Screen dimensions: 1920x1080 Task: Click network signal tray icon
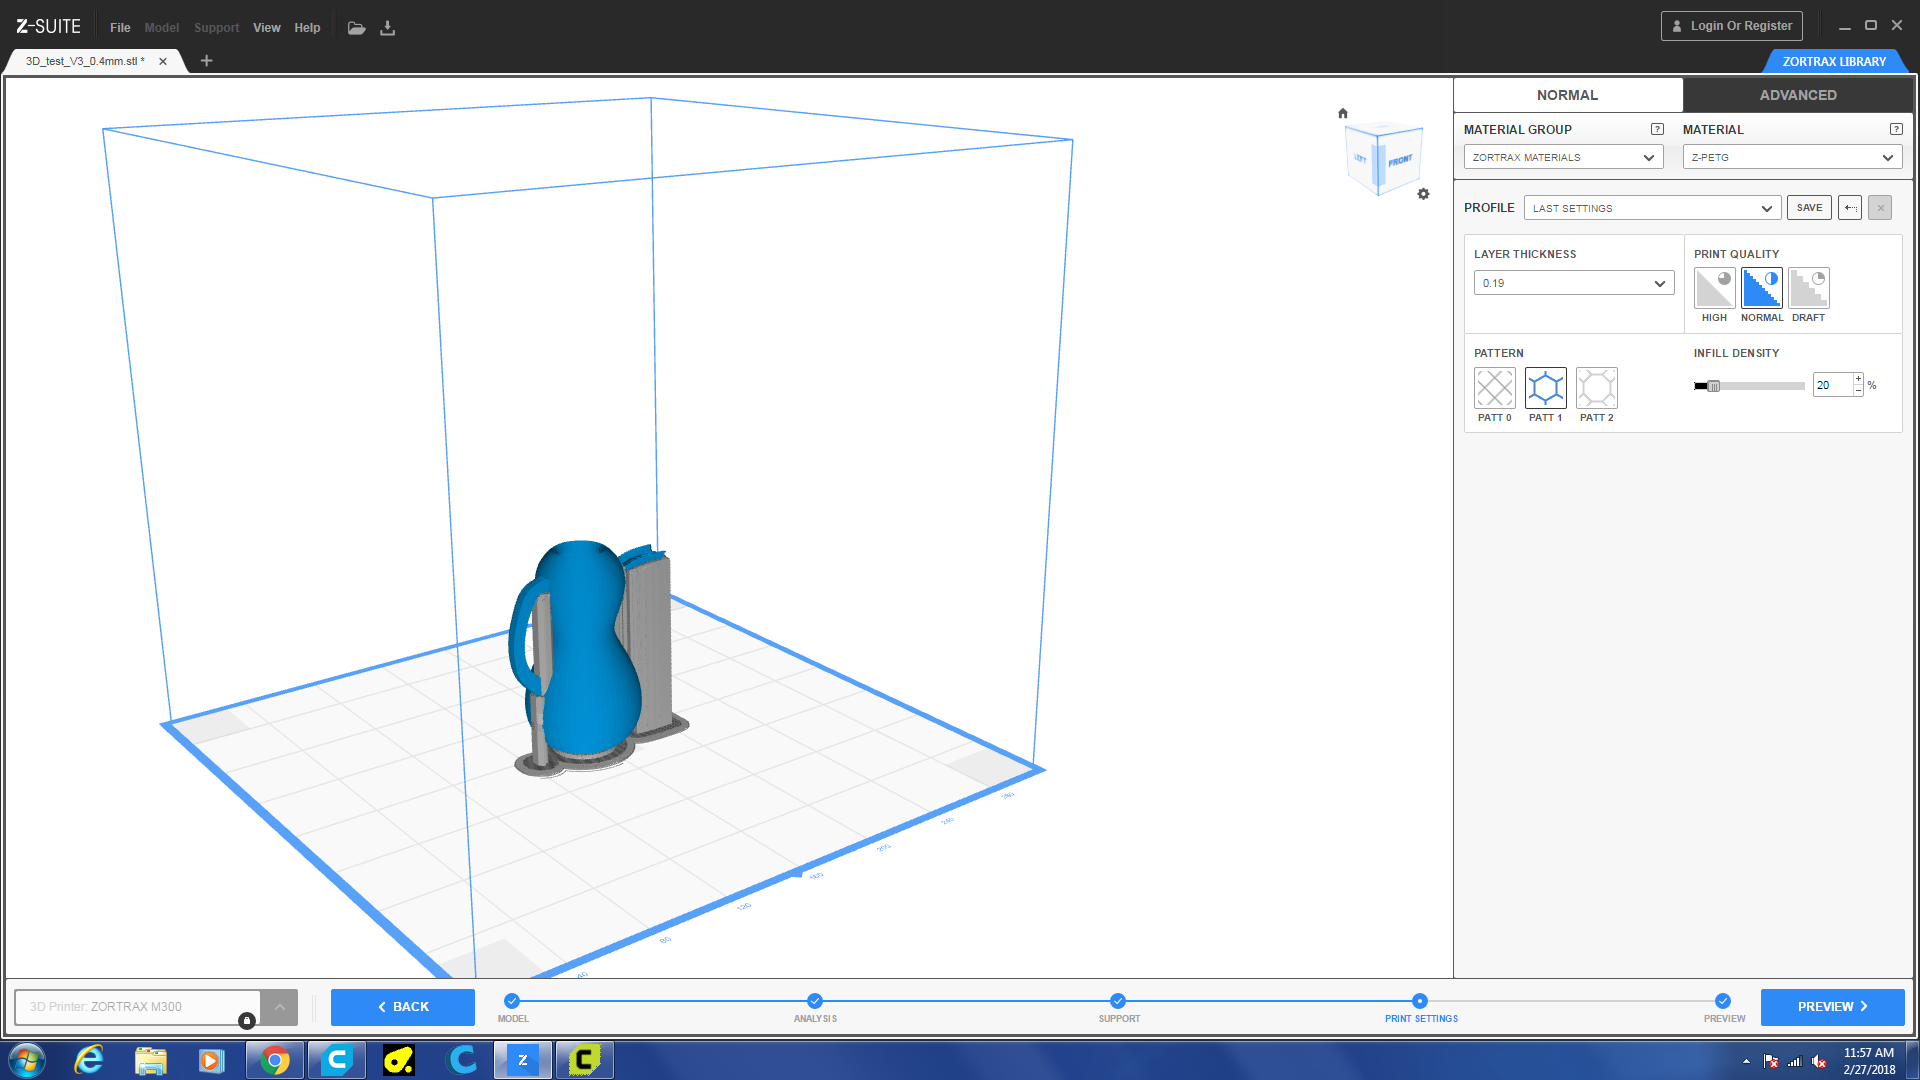coord(1795,1062)
